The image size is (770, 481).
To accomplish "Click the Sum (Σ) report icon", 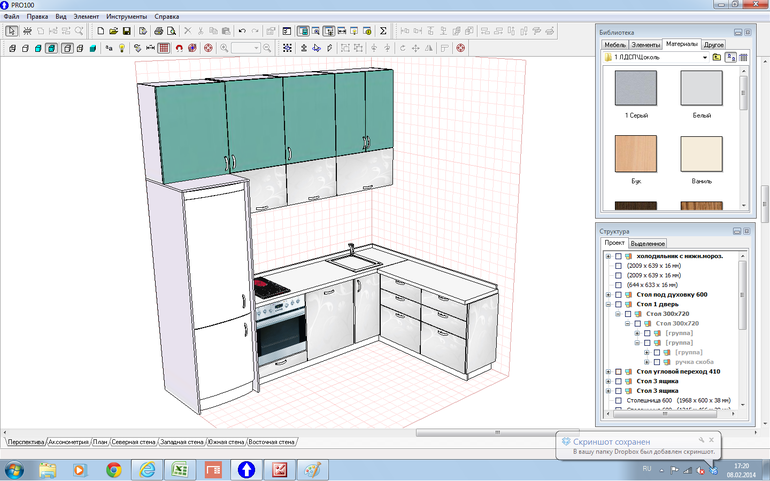I will click(x=384, y=31).
